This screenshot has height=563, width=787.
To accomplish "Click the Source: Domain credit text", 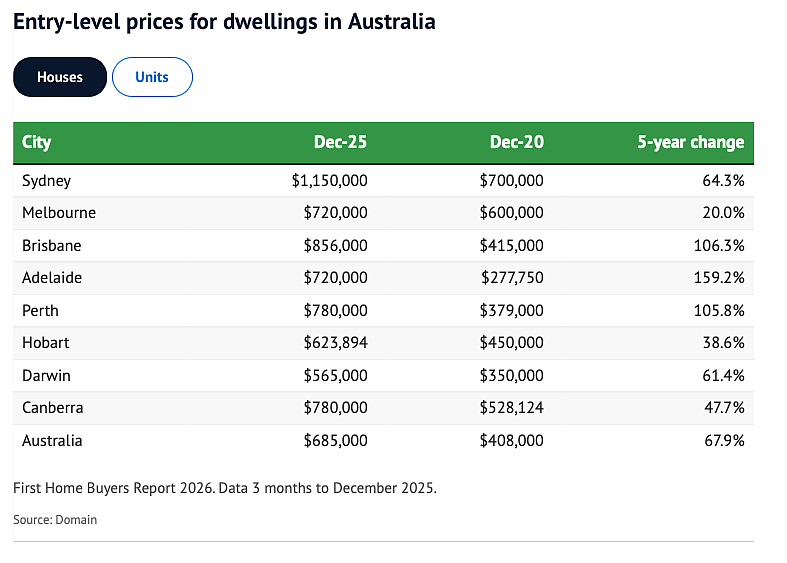I will pyautogui.click(x=55, y=519).
